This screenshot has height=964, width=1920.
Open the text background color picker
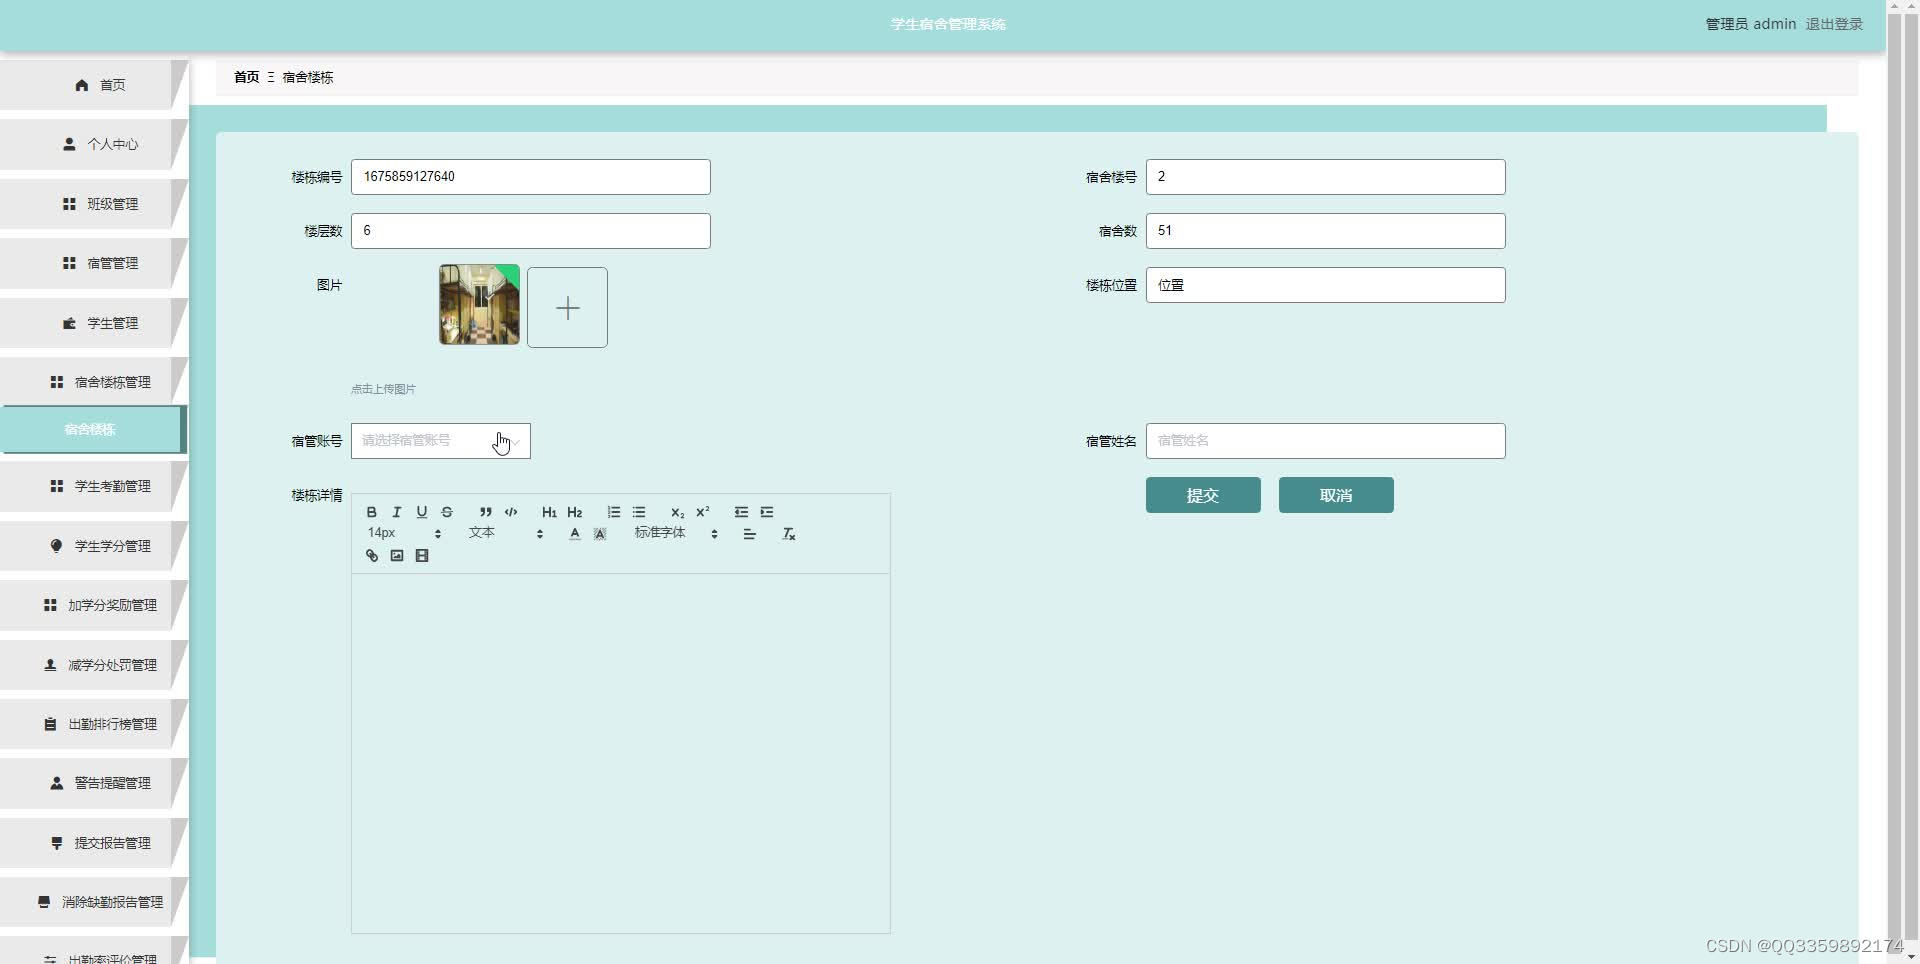(600, 534)
